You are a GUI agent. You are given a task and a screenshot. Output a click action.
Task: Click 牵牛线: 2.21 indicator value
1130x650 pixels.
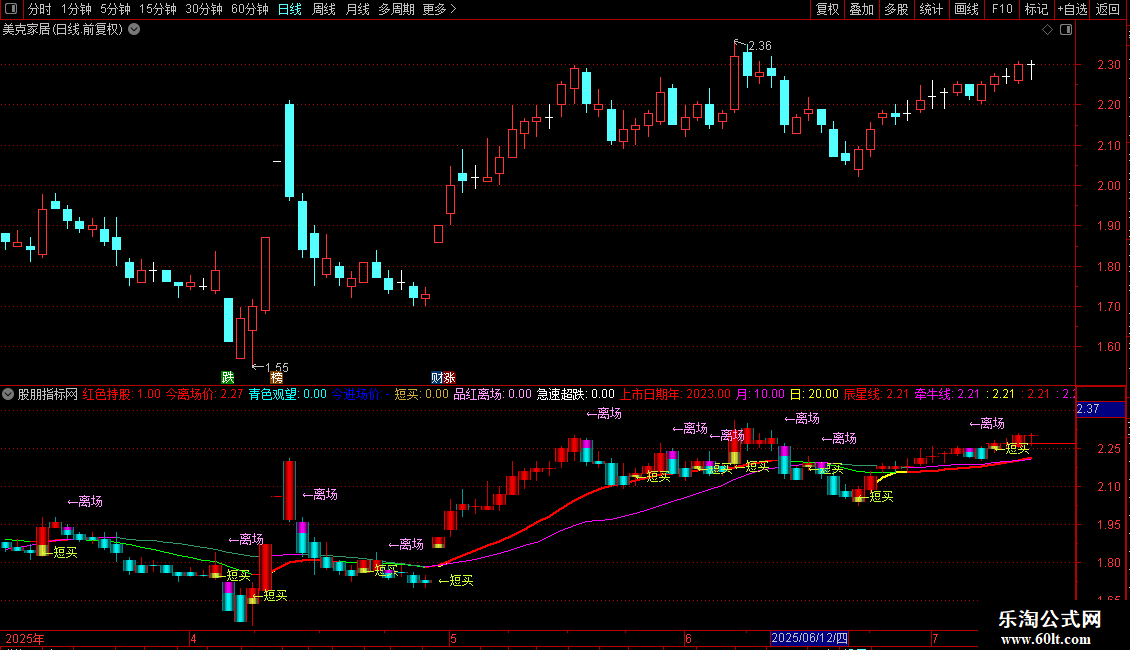point(948,394)
